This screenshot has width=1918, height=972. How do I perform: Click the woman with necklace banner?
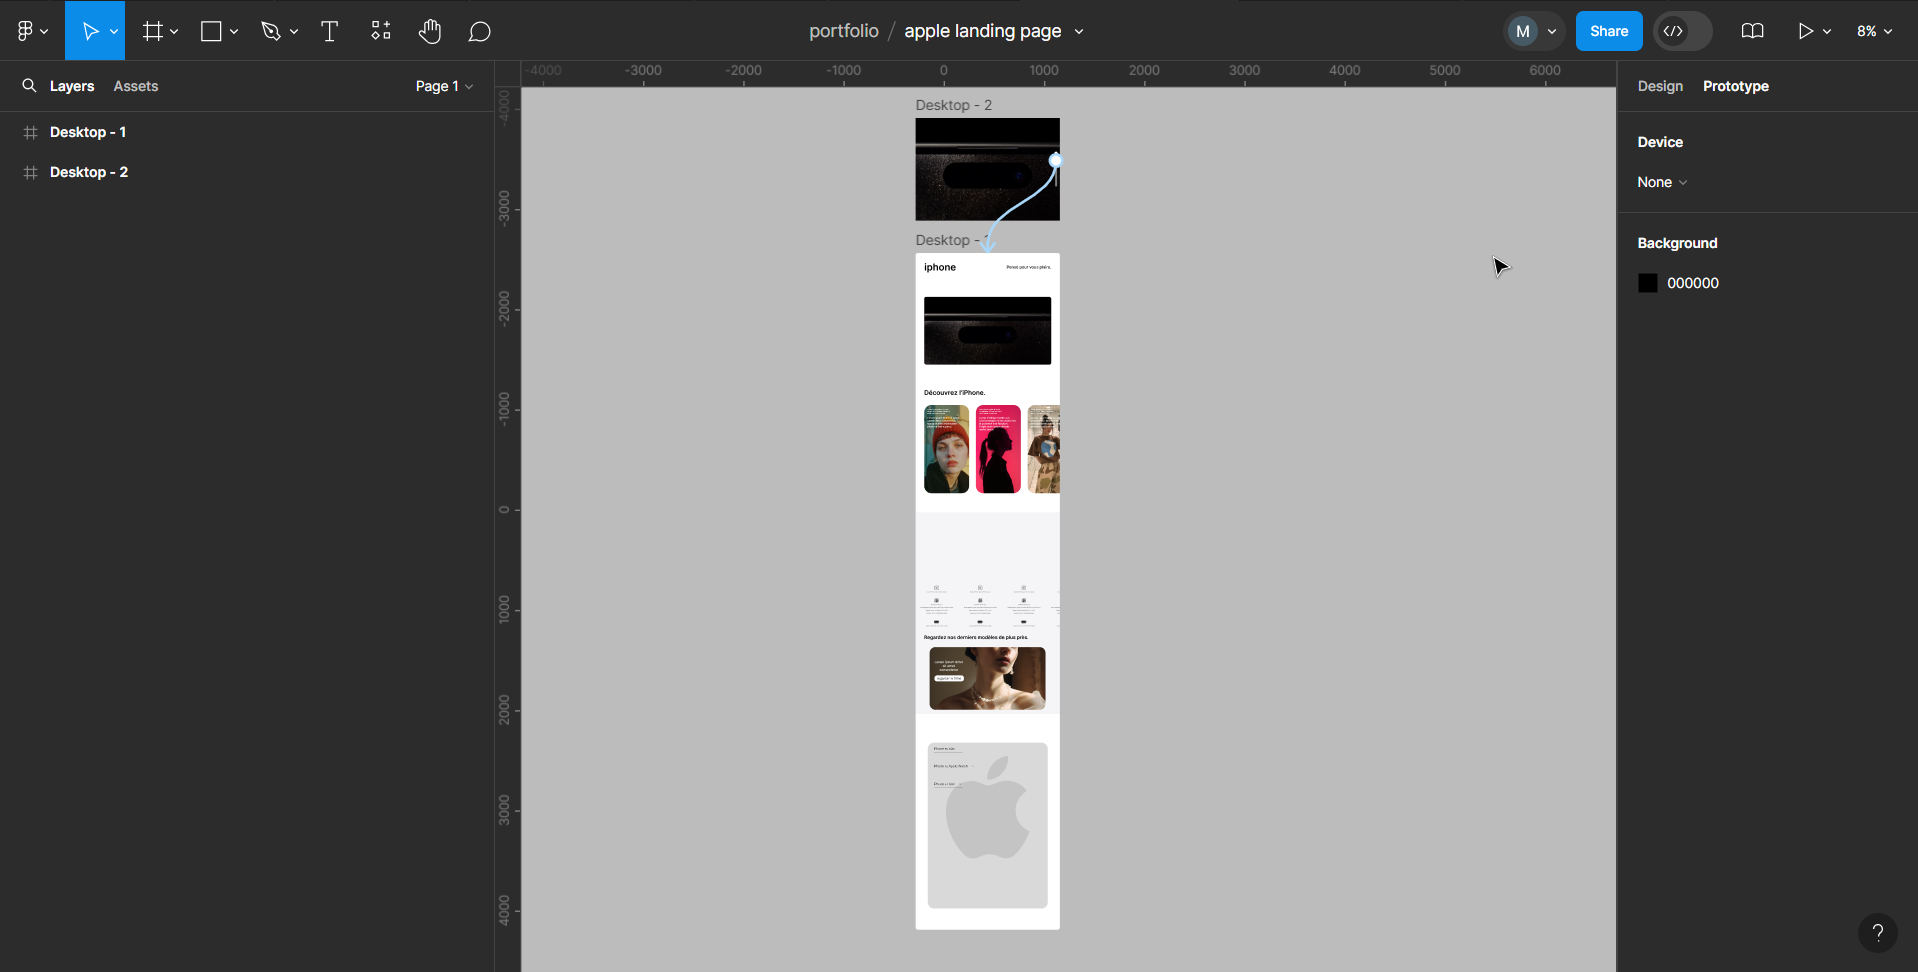pos(987,678)
